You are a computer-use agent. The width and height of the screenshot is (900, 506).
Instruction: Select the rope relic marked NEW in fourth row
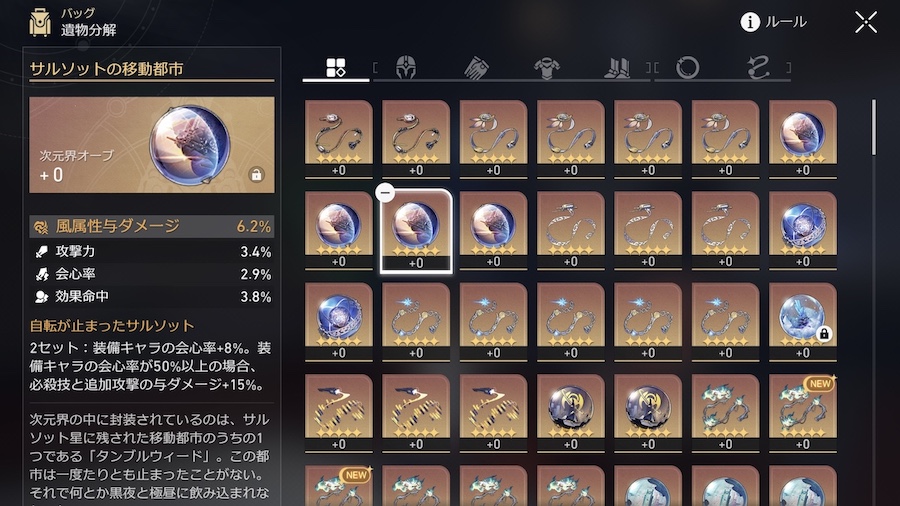click(802, 412)
